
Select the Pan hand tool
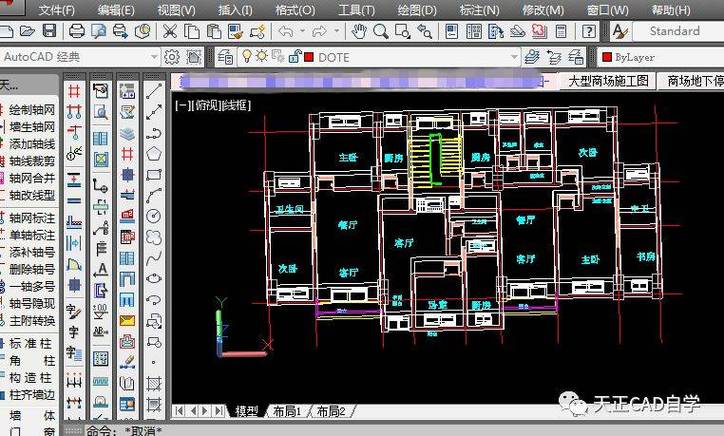360,32
